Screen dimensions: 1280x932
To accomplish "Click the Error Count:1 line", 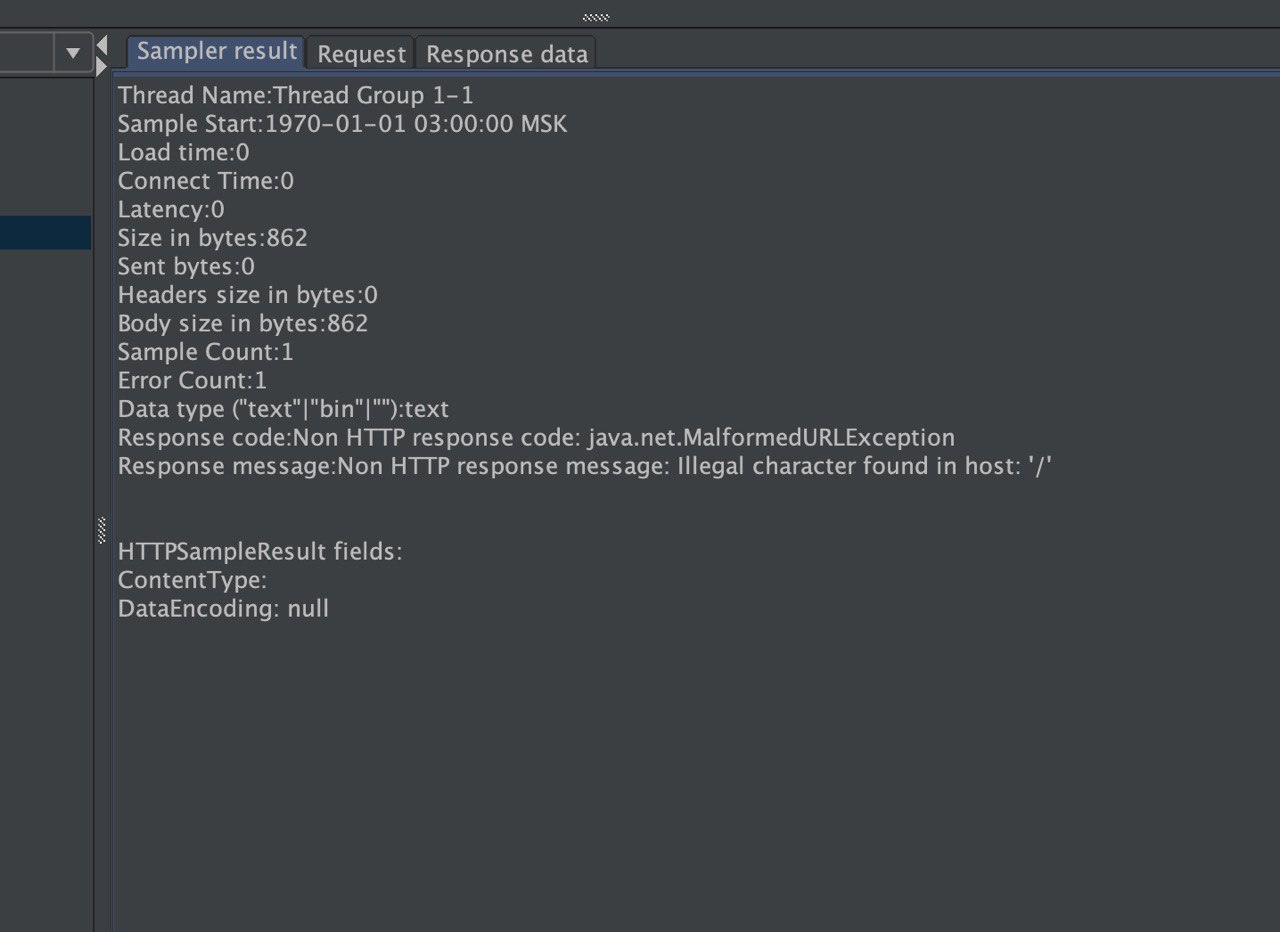I will pos(192,380).
